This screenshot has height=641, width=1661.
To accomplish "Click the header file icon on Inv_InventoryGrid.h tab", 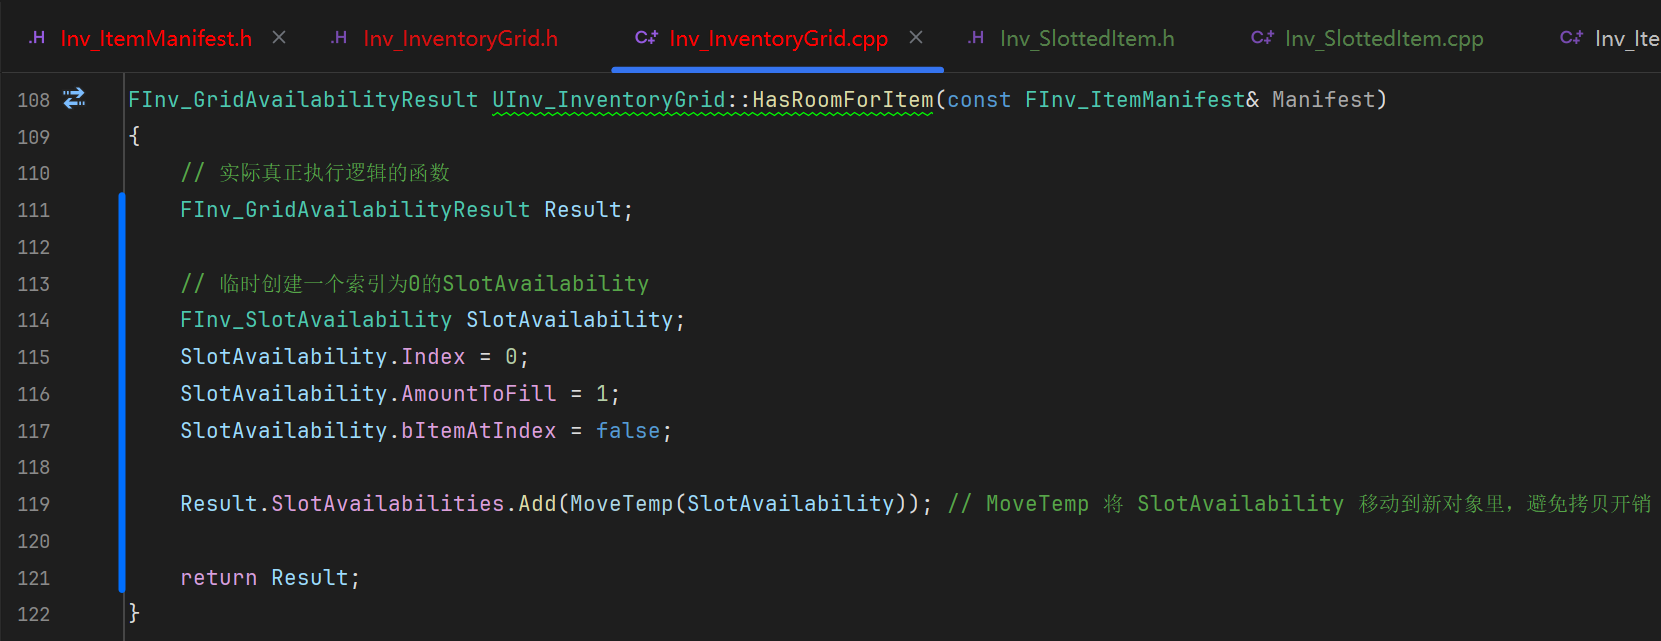I will pos(339,38).
